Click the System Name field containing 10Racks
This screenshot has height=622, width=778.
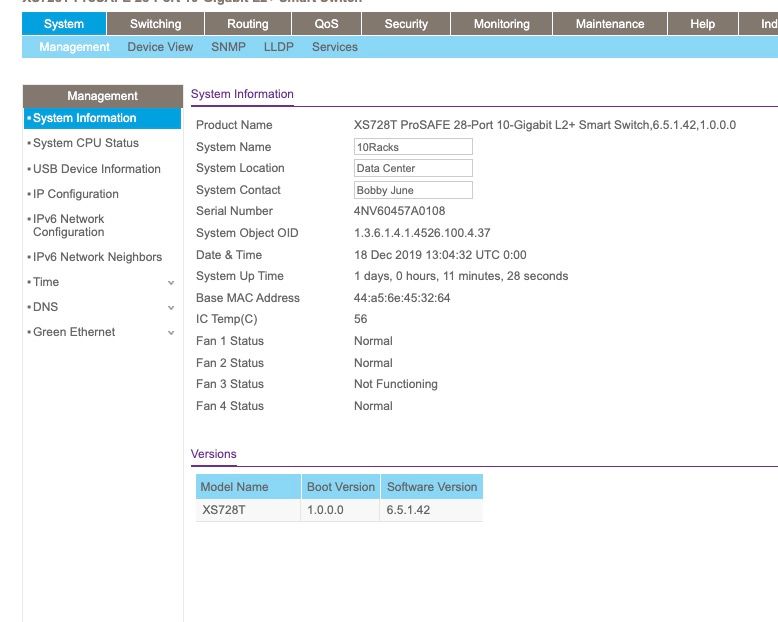point(413,147)
